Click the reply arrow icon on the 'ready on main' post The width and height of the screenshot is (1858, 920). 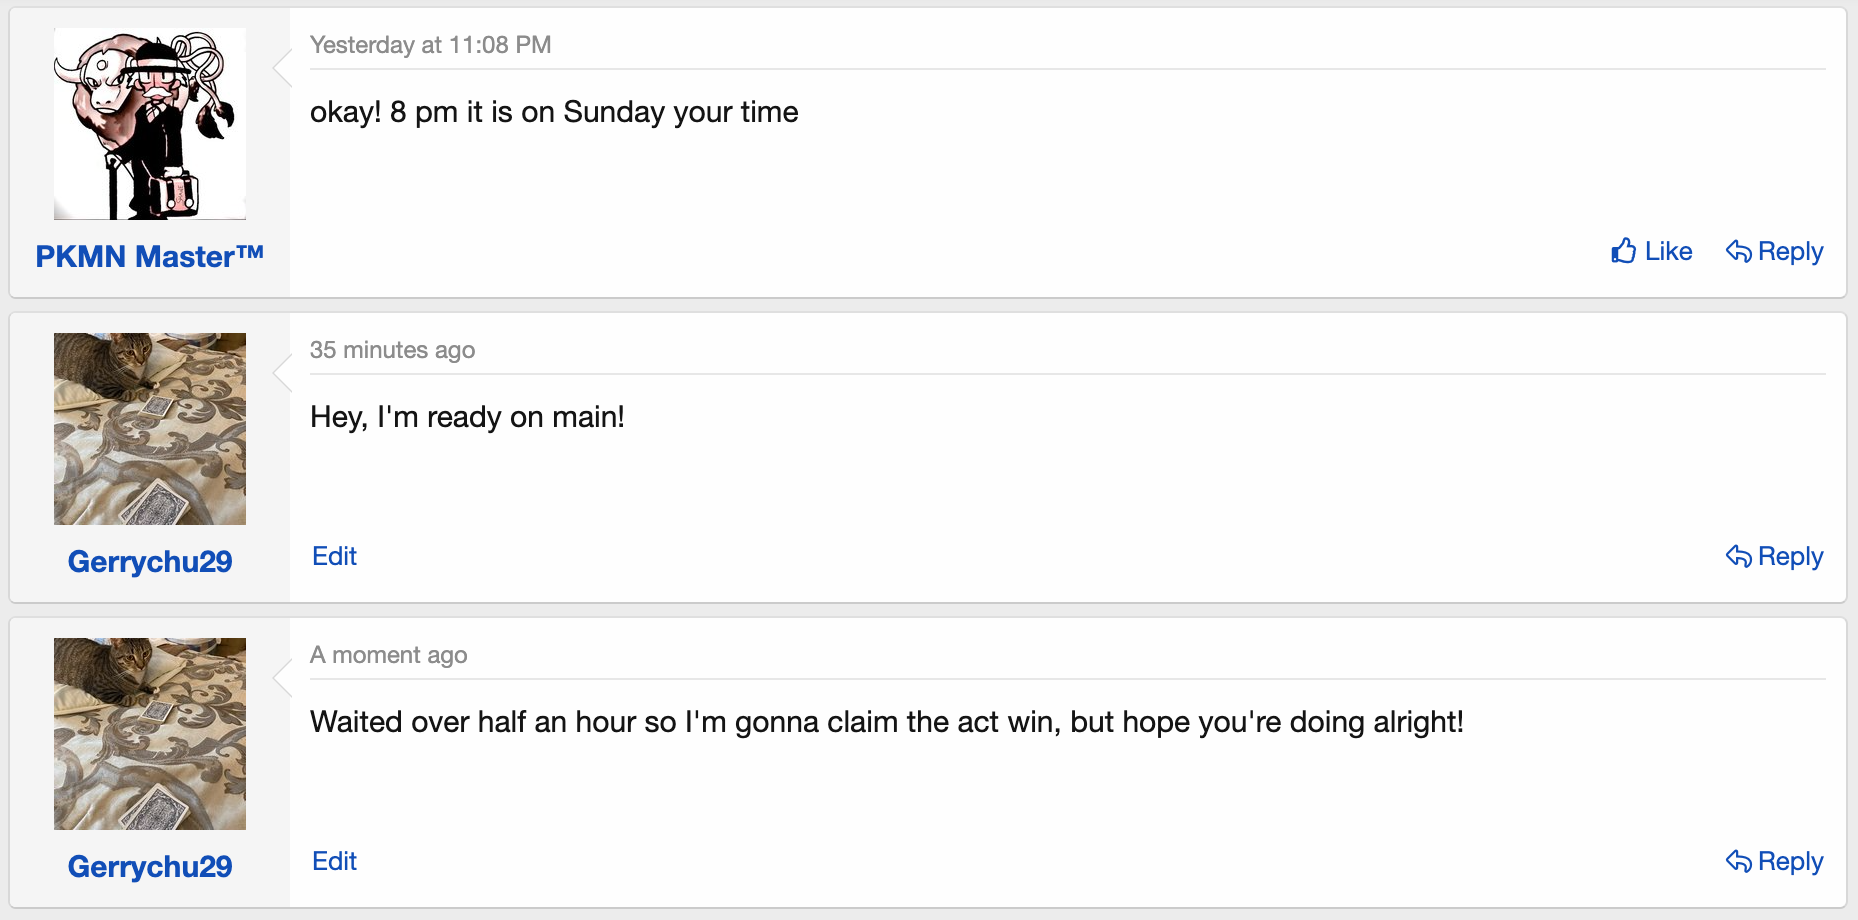point(1739,556)
